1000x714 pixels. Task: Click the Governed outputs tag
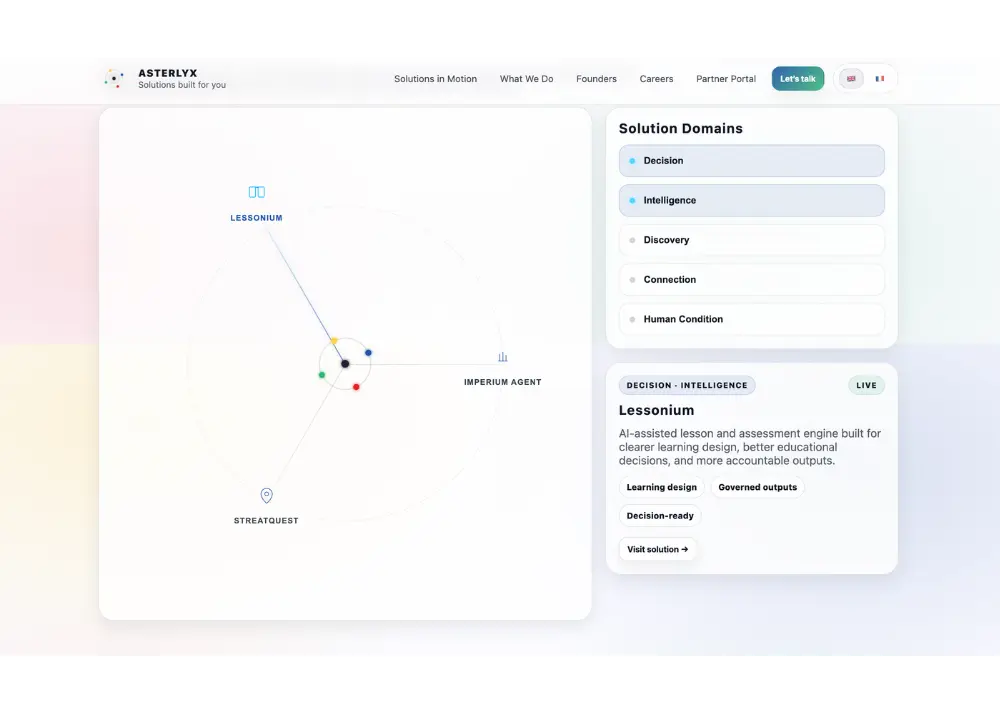click(758, 487)
